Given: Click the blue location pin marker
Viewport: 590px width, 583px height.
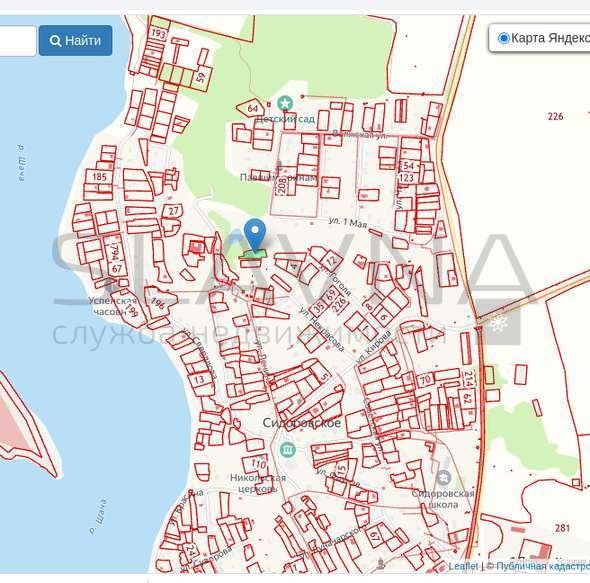Looking at the screenshot, I should [x=255, y=235].
